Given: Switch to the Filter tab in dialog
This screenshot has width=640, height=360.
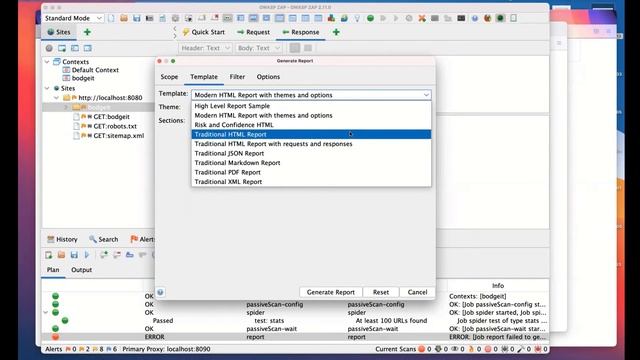Looking at the screenshot, I should pyautogui.click(x=237, y=77).
